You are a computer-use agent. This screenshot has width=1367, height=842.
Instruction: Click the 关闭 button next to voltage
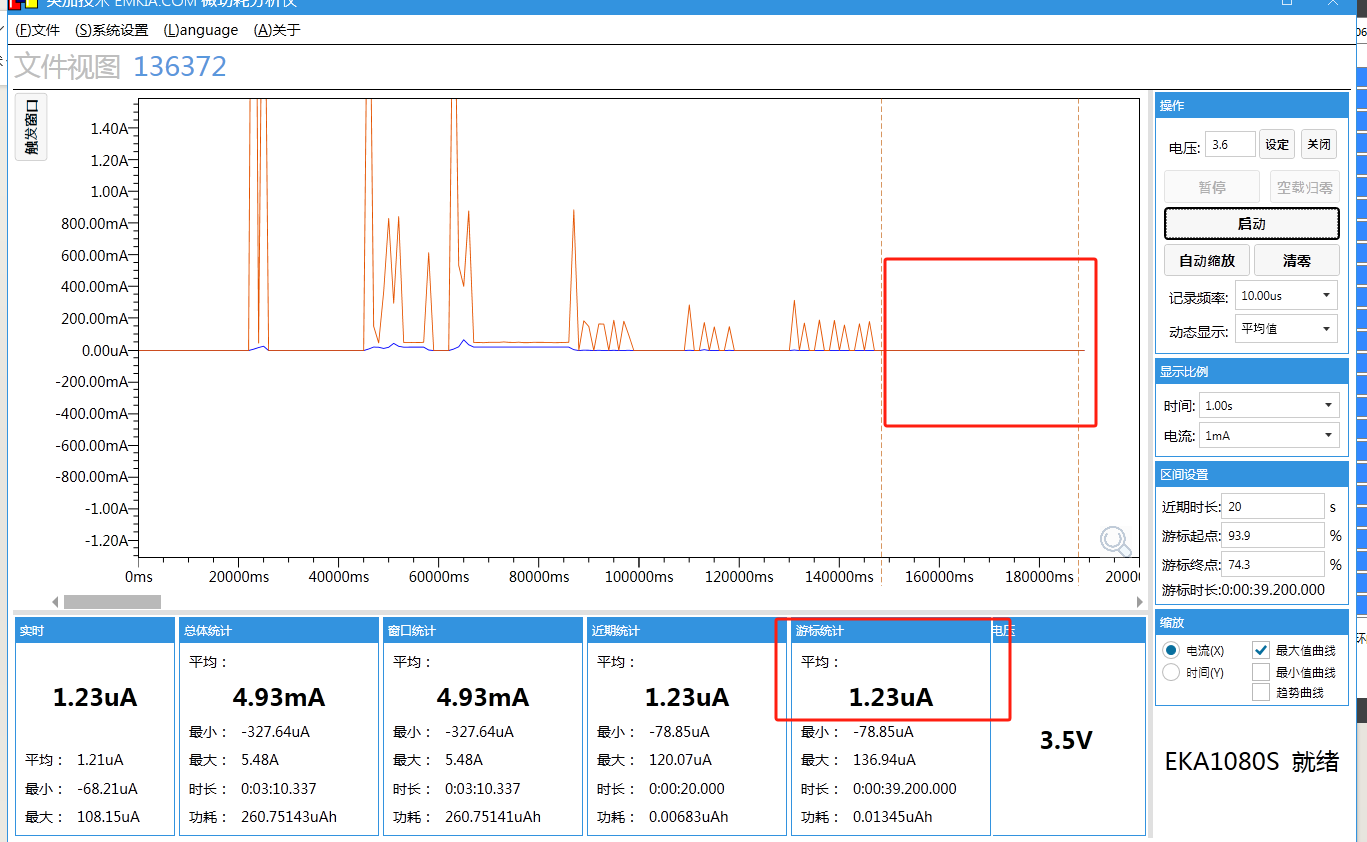1319,144
